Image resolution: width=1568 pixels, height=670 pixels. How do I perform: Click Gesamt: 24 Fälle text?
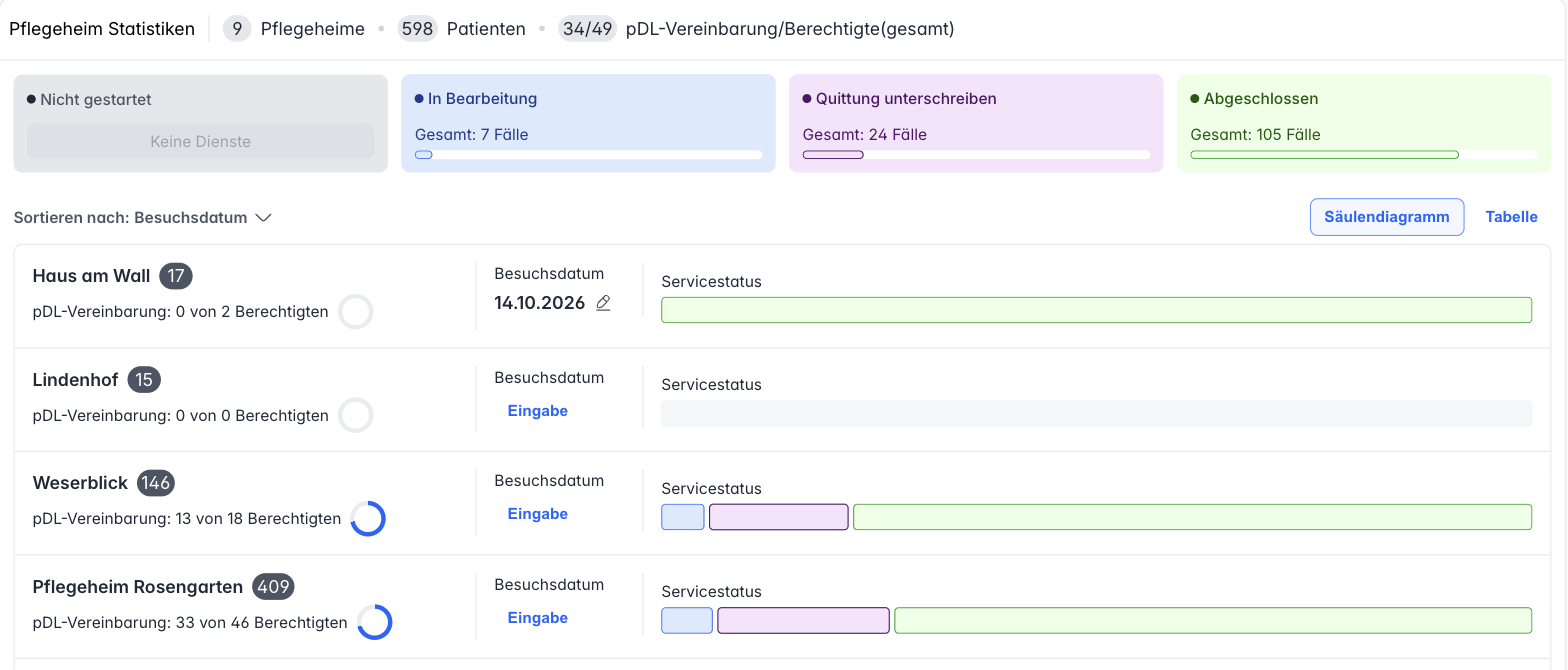(x=865, y=134)
